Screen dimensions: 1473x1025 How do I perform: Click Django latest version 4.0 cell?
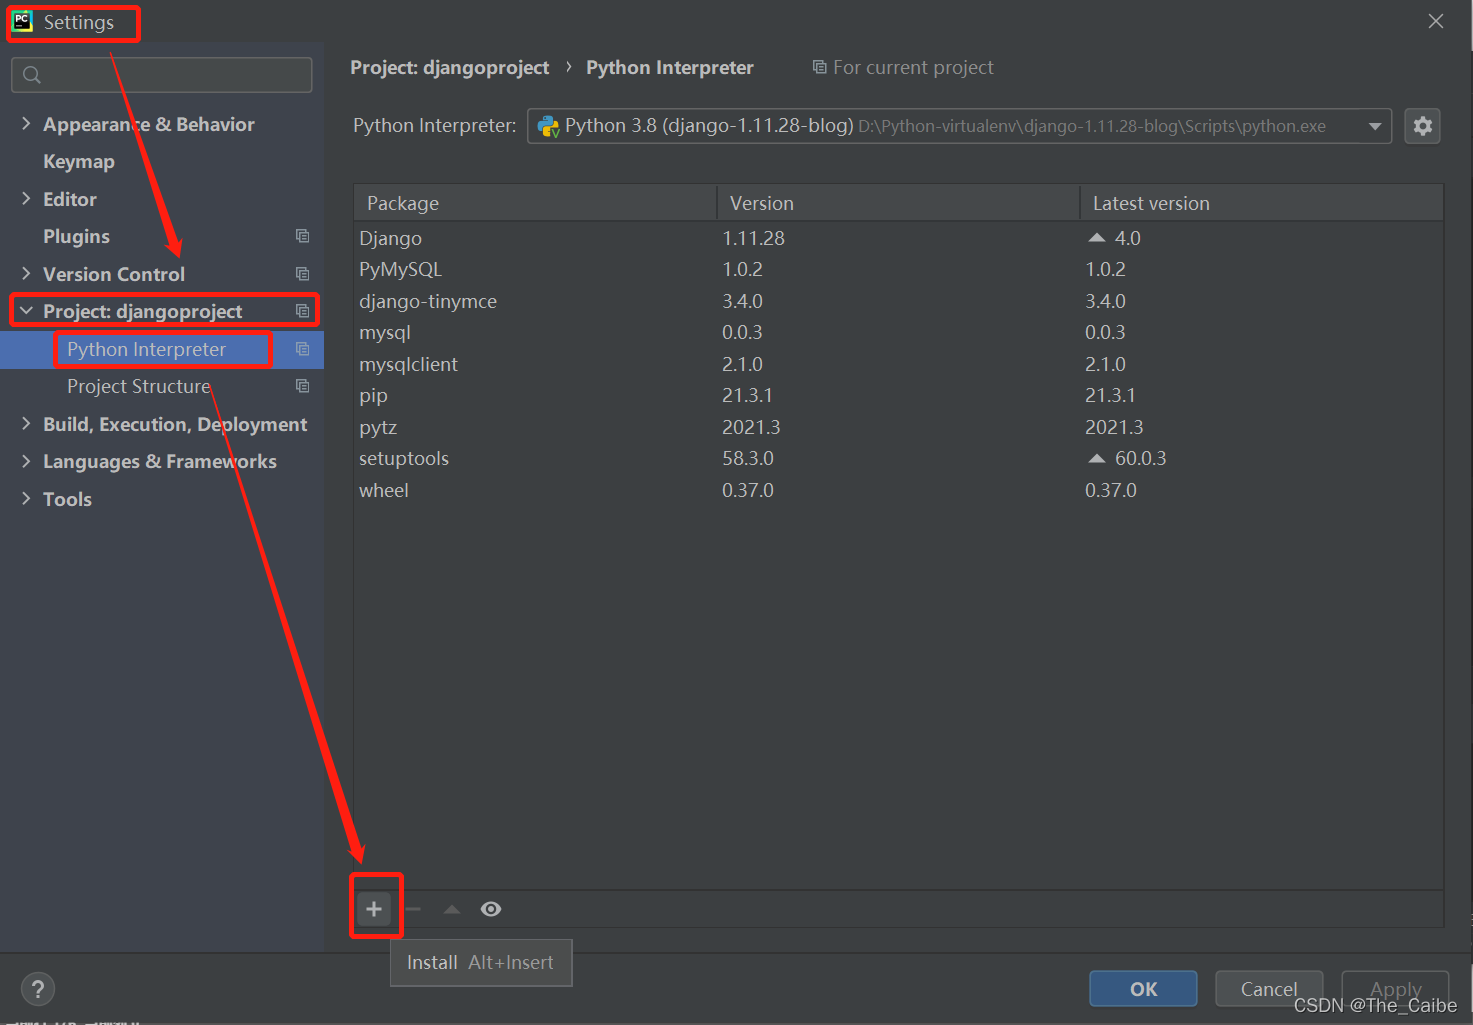1127,238
